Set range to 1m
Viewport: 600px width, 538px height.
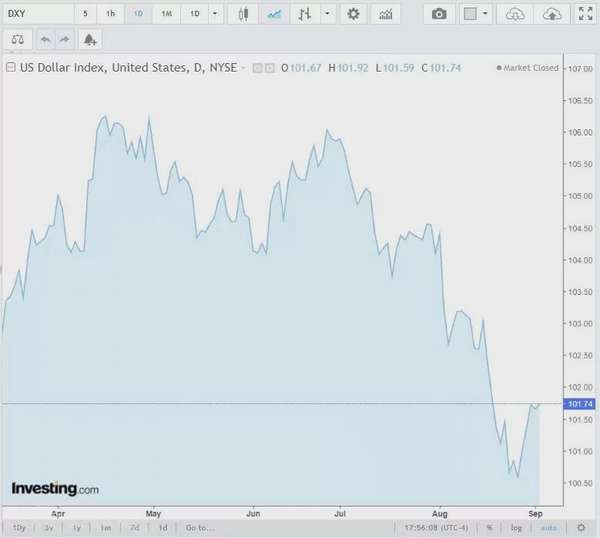(106, 528)
